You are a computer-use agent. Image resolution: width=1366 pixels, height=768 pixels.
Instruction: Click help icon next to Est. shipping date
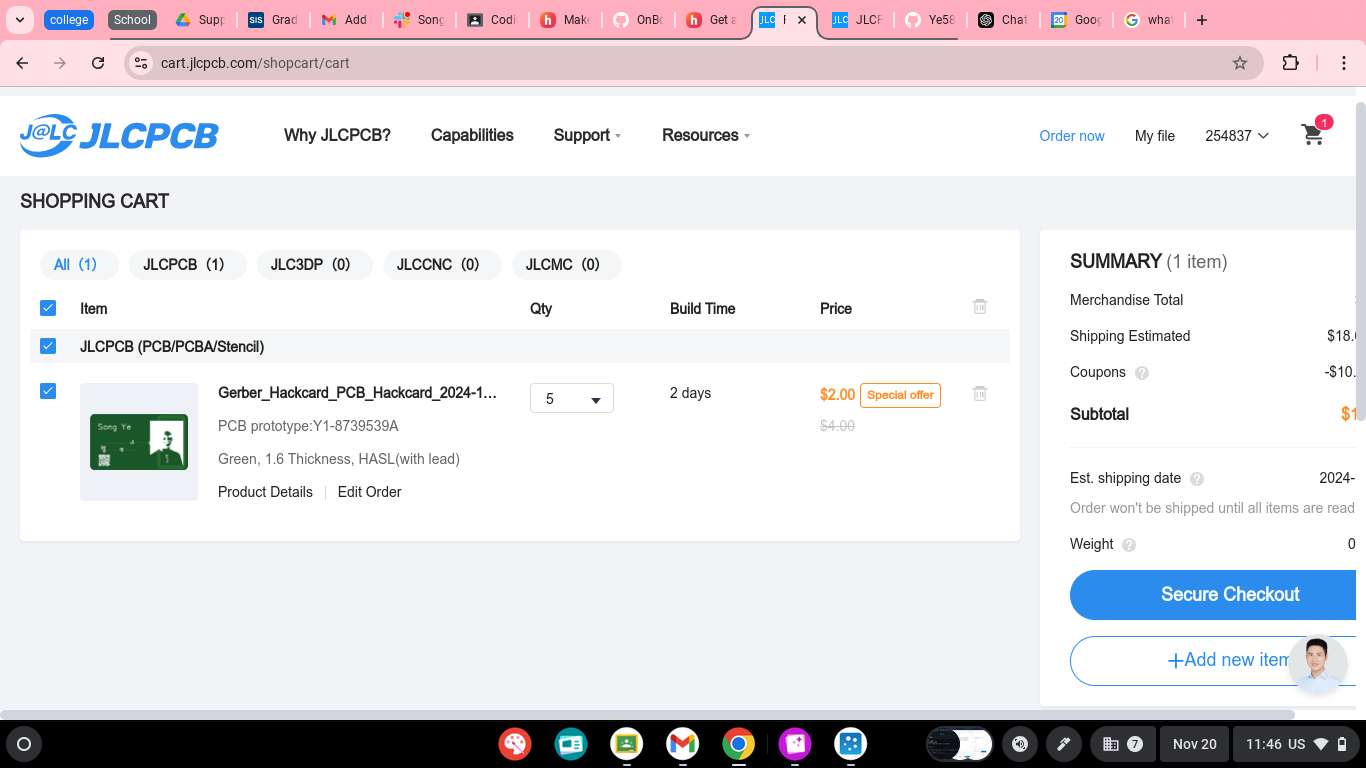tap(1197, 479)
